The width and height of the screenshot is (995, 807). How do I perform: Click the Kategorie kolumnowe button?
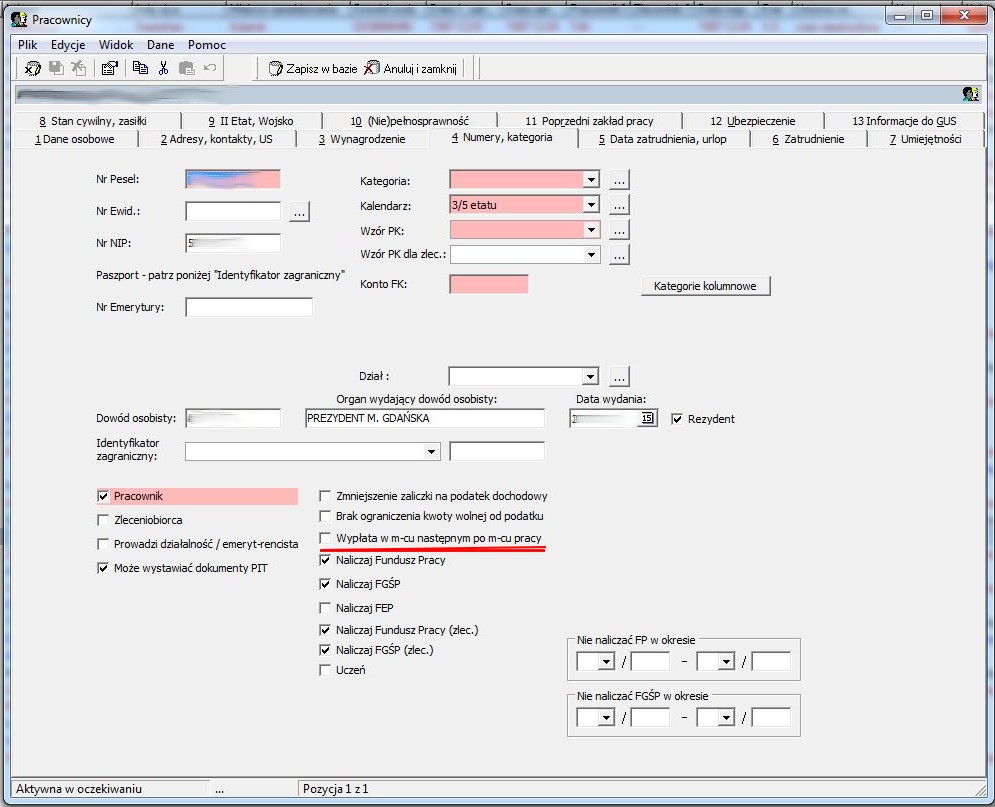[x=705, y=286]
